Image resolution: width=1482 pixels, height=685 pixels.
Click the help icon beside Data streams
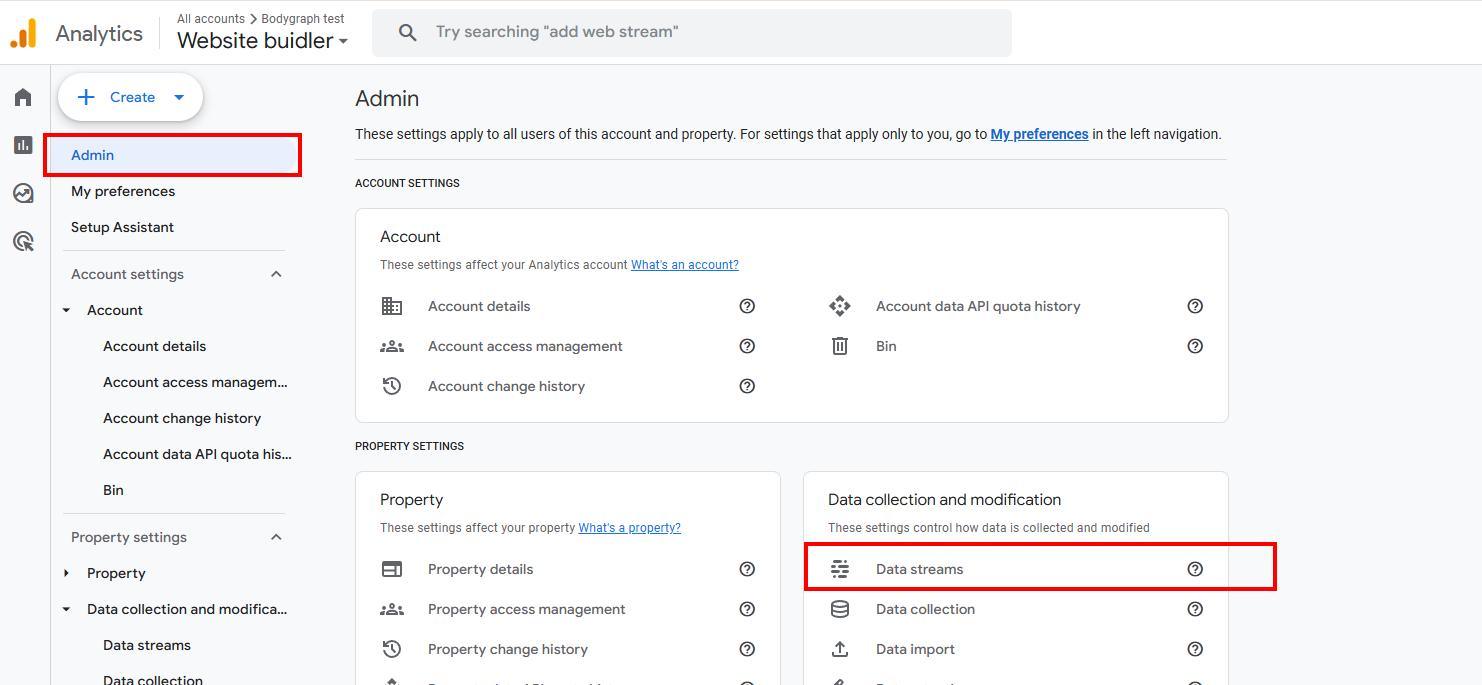pyautogui.click(x=1195, y=569)
